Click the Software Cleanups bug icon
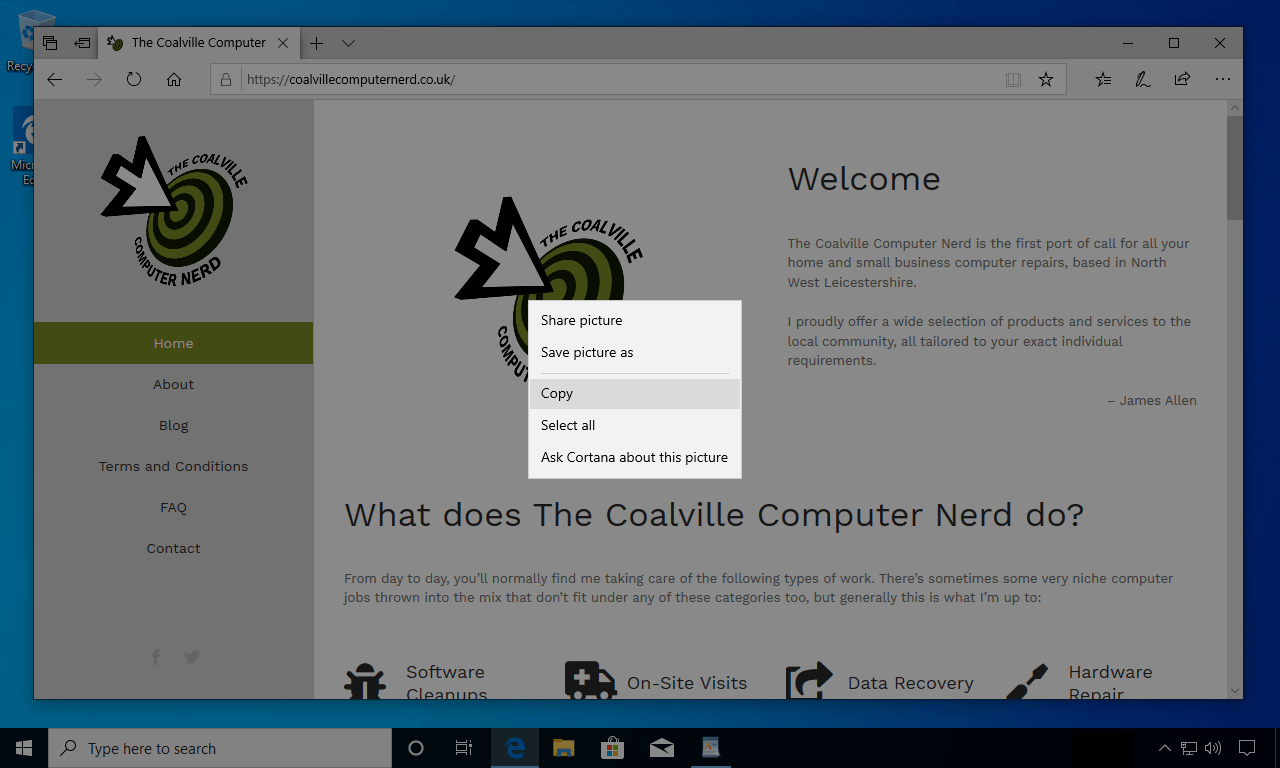The width and height of the screenshot is (1280, 768). pos(365,680)
